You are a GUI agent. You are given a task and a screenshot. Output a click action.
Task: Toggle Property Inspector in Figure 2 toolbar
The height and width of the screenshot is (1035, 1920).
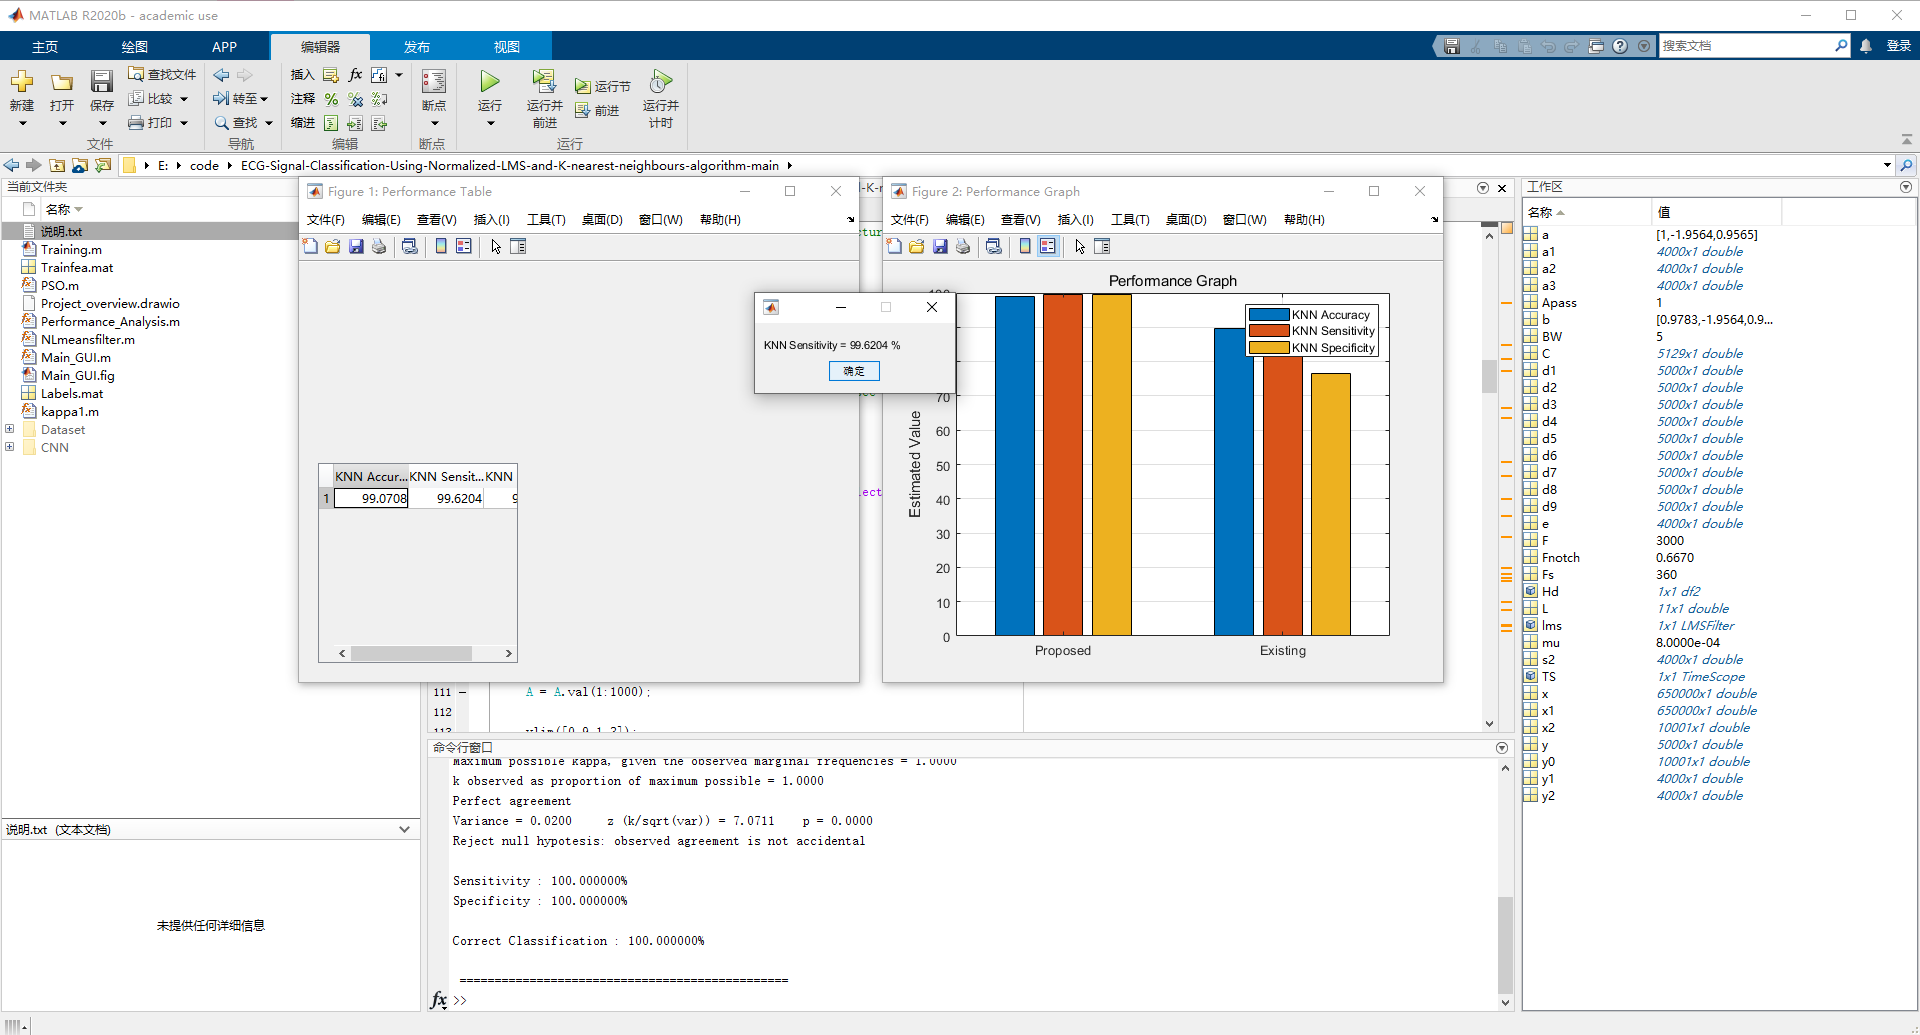click(1102, 247)
